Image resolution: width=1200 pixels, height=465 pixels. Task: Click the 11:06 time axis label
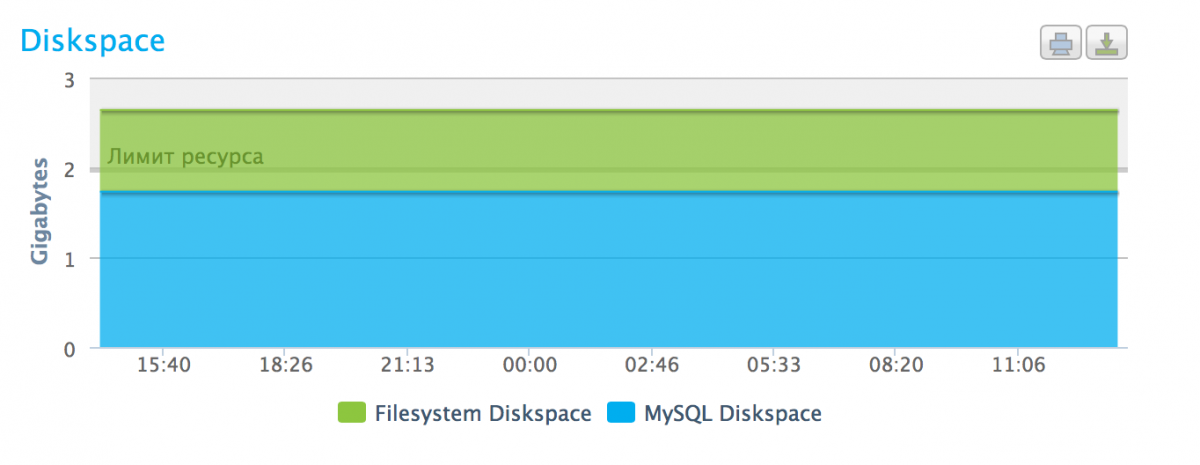[1017, 366]
